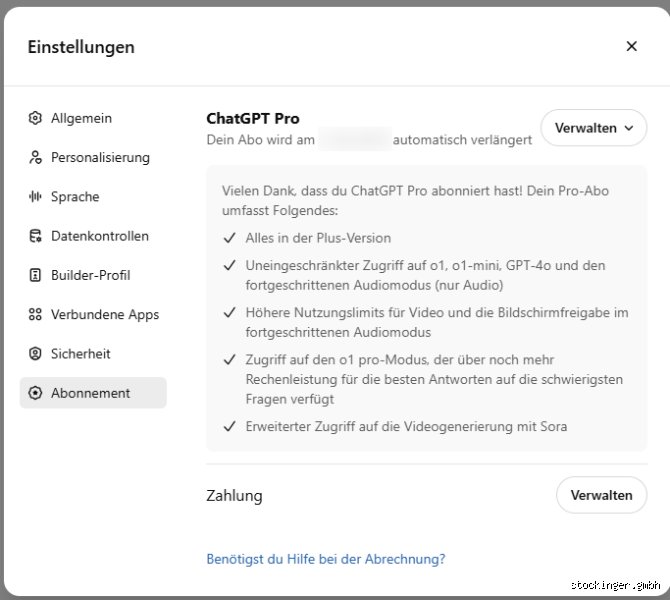
Task: Open the Sicherheit tab
Action: (x=93, y=354)
